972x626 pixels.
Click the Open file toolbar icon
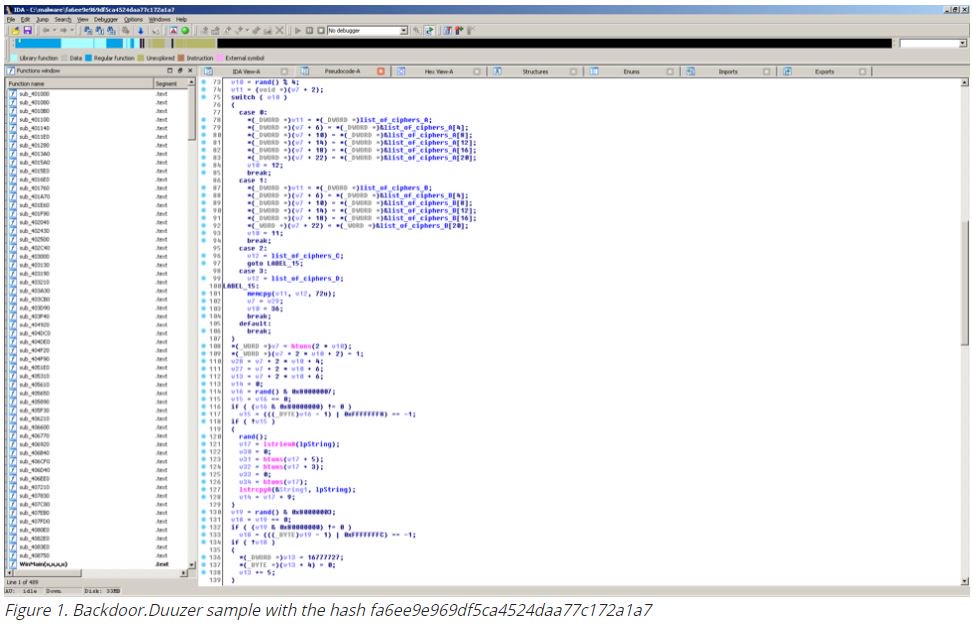tap(14, 30)
